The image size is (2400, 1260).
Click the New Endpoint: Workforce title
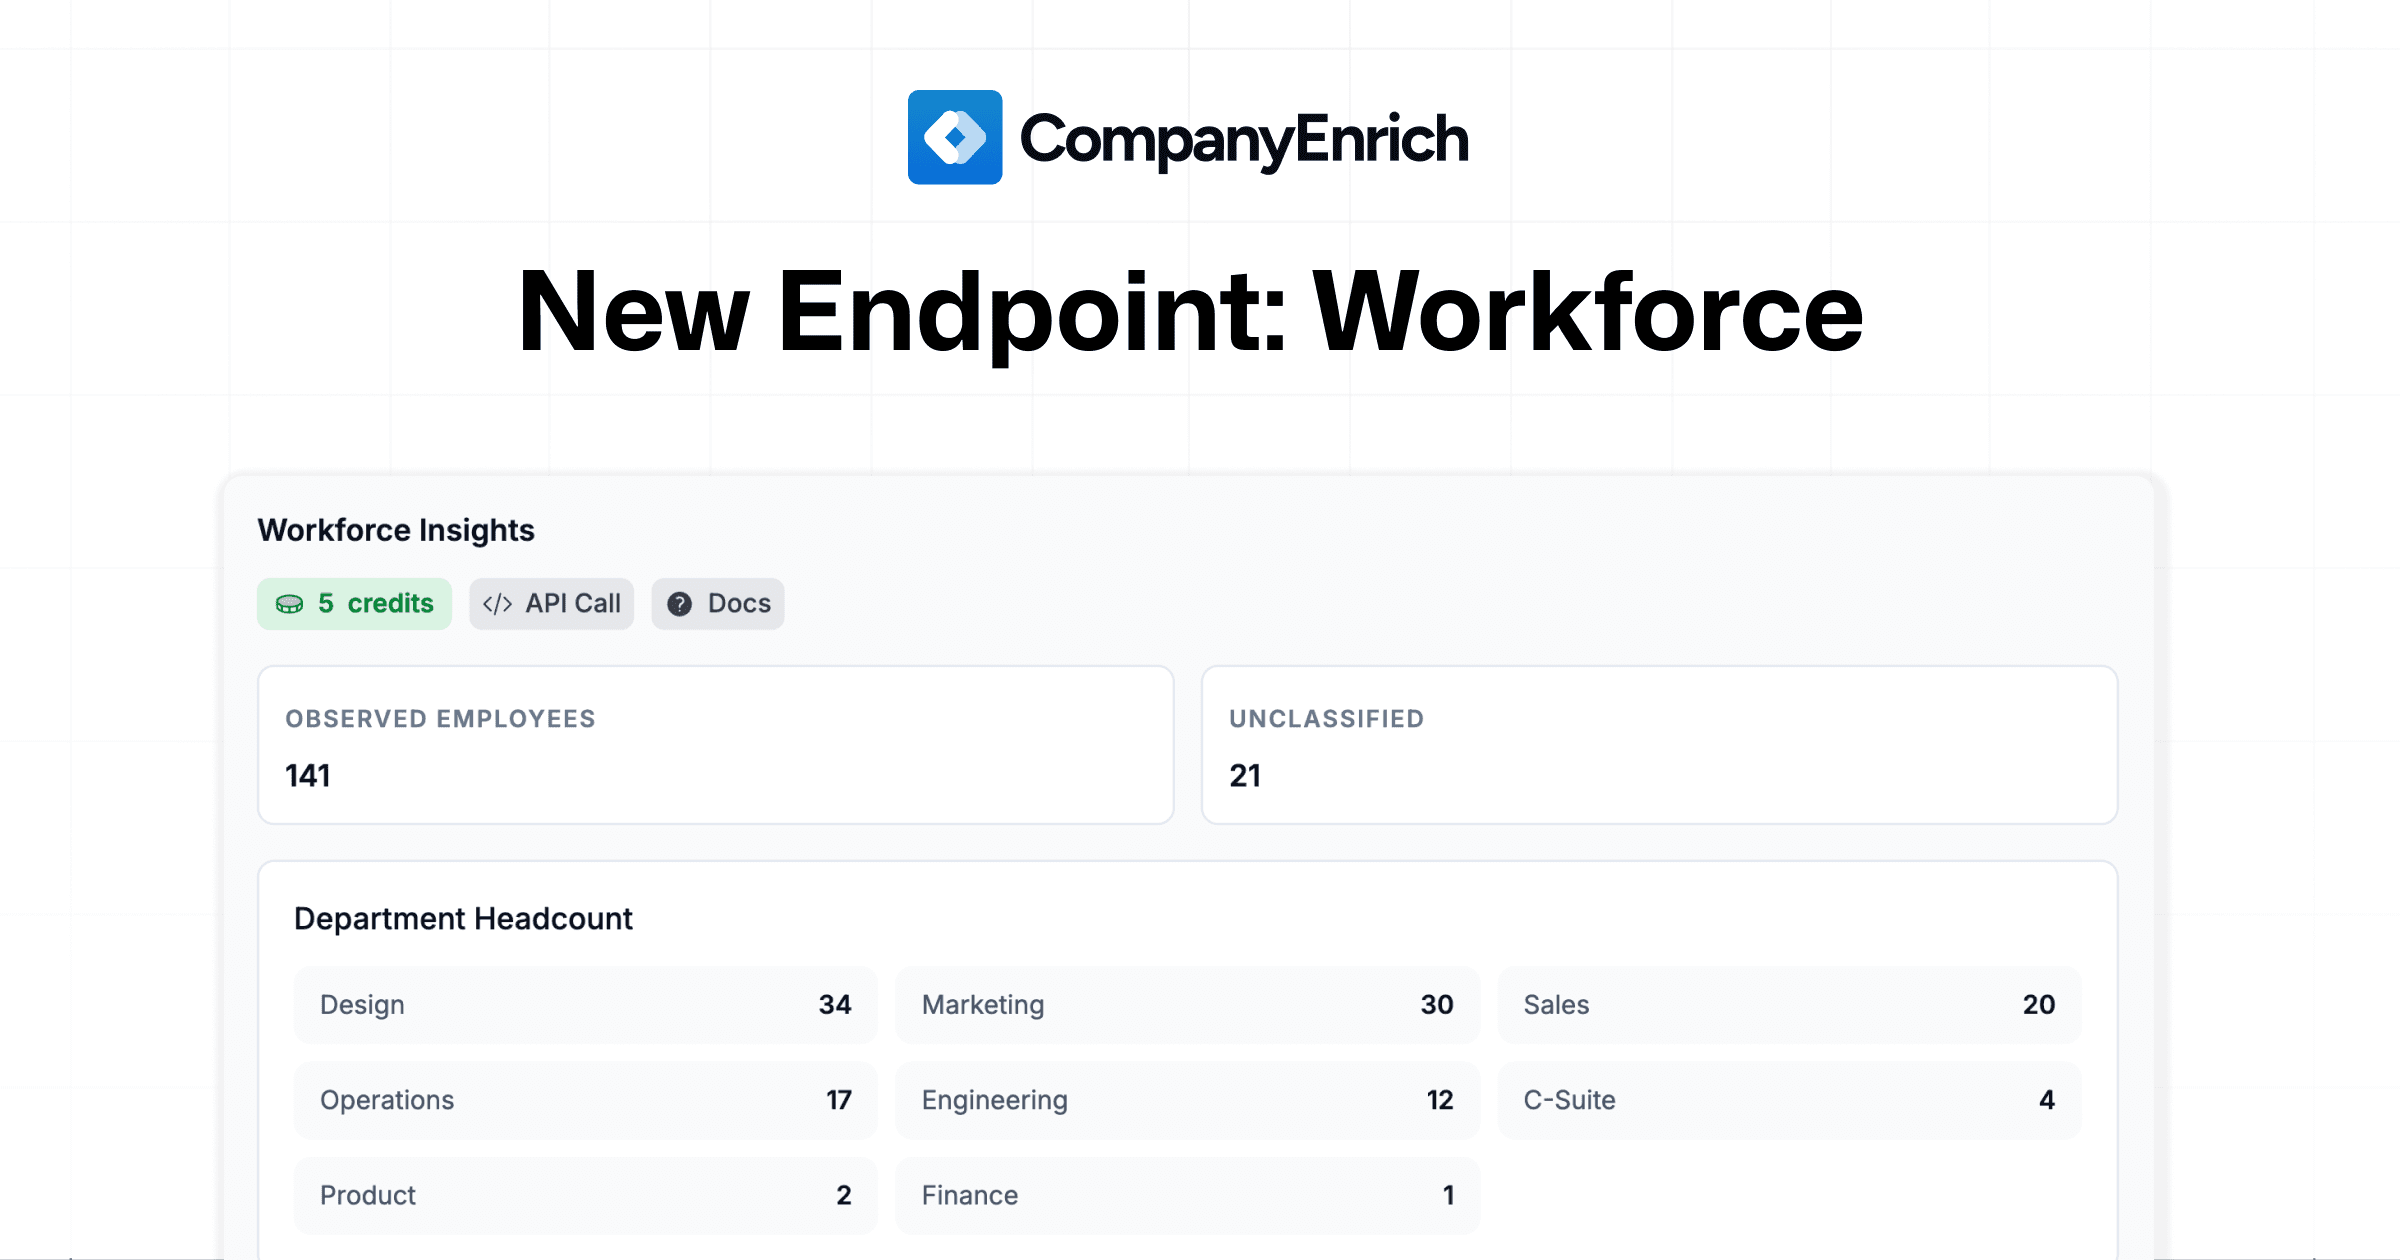click(x=1193, y=313)
